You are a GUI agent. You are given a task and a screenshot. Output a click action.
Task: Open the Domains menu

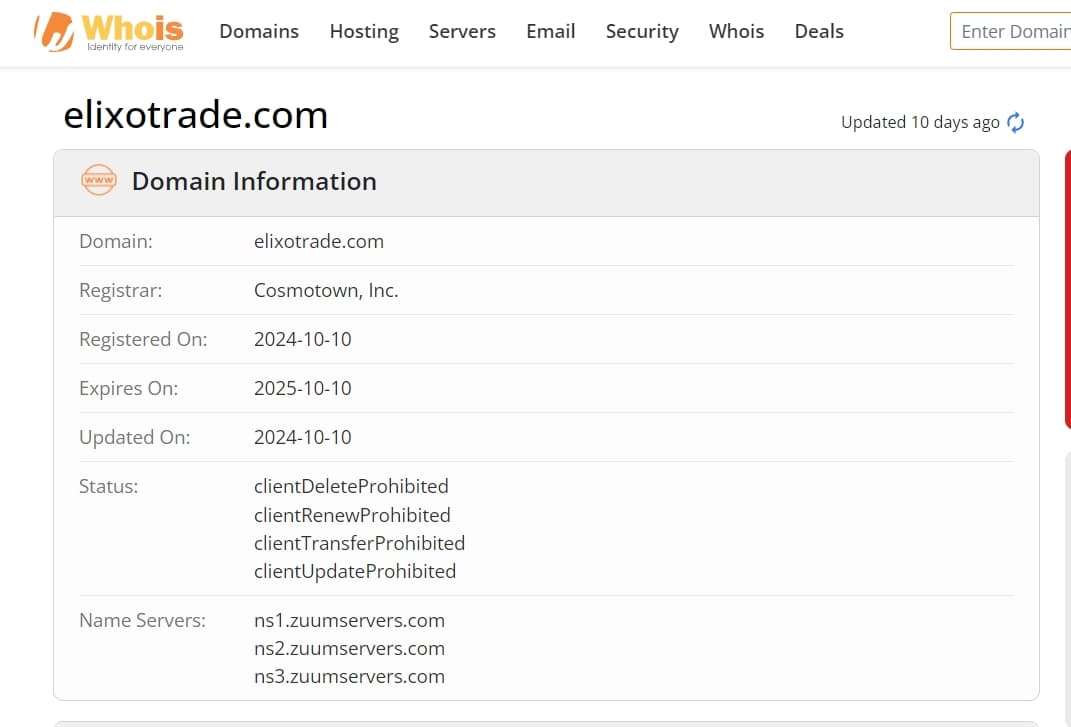pyautogui.click(x=259, y=31)
